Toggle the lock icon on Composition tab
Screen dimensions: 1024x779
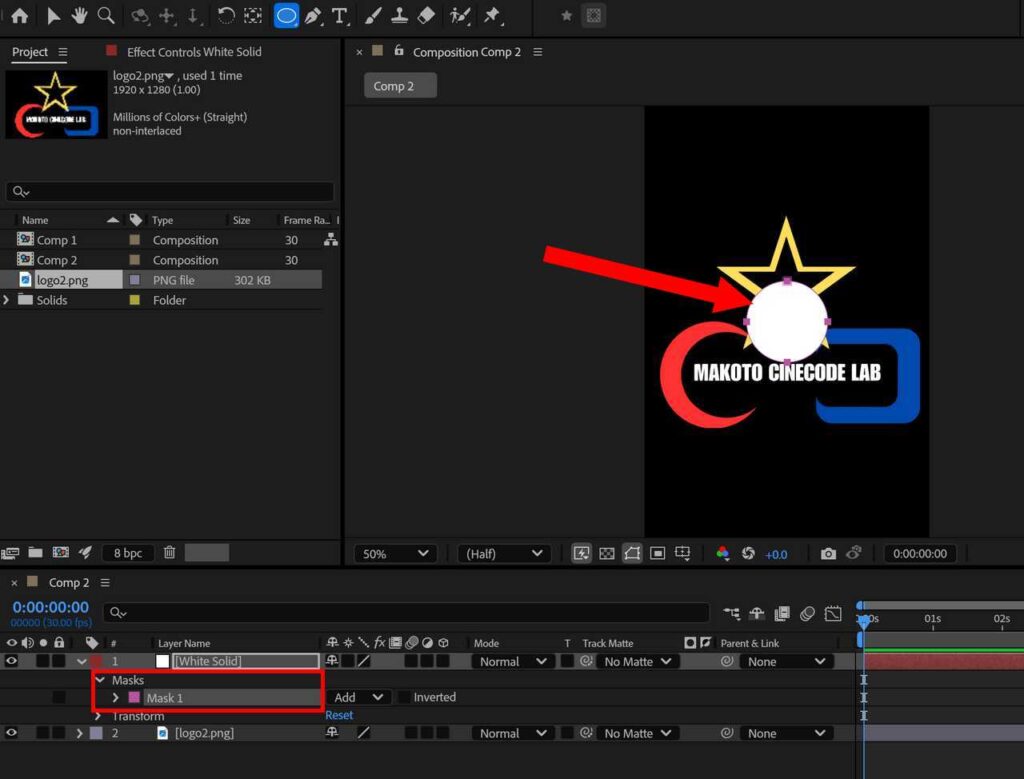coord(398,51)
